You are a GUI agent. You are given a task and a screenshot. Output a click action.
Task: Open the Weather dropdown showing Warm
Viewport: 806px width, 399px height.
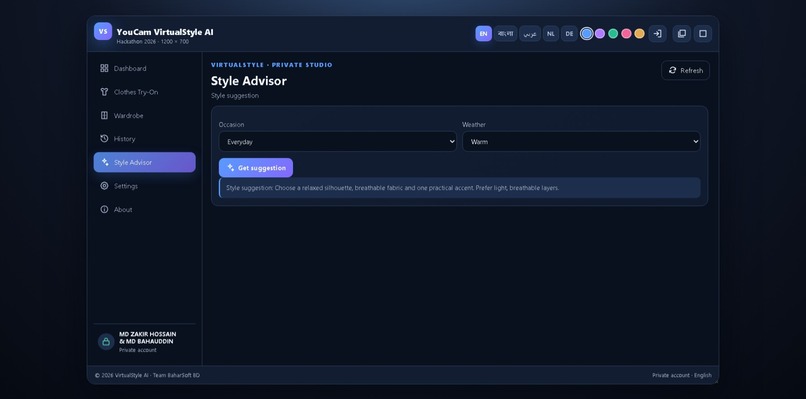click(x=581, y=141)
